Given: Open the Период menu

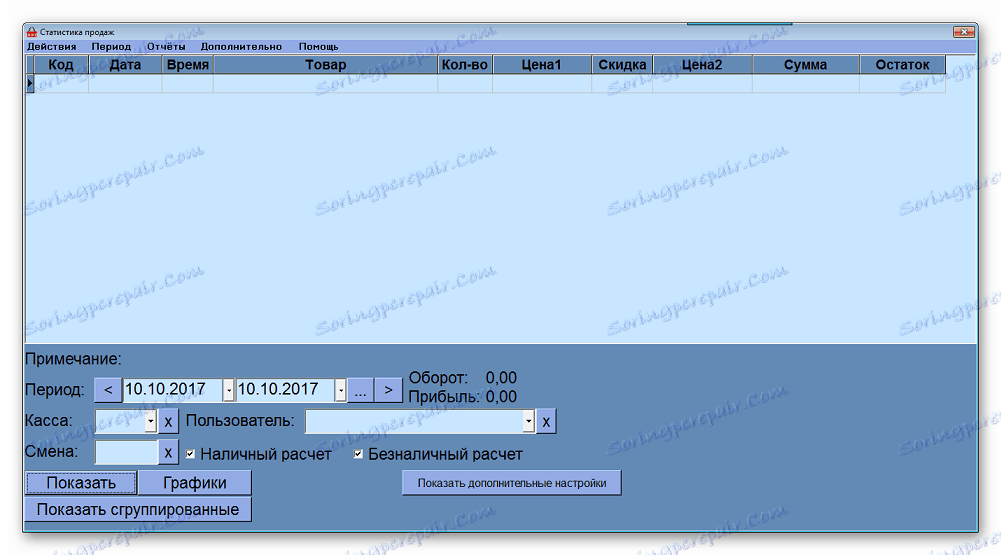Looking at the screenshot, I should (111, 47).
